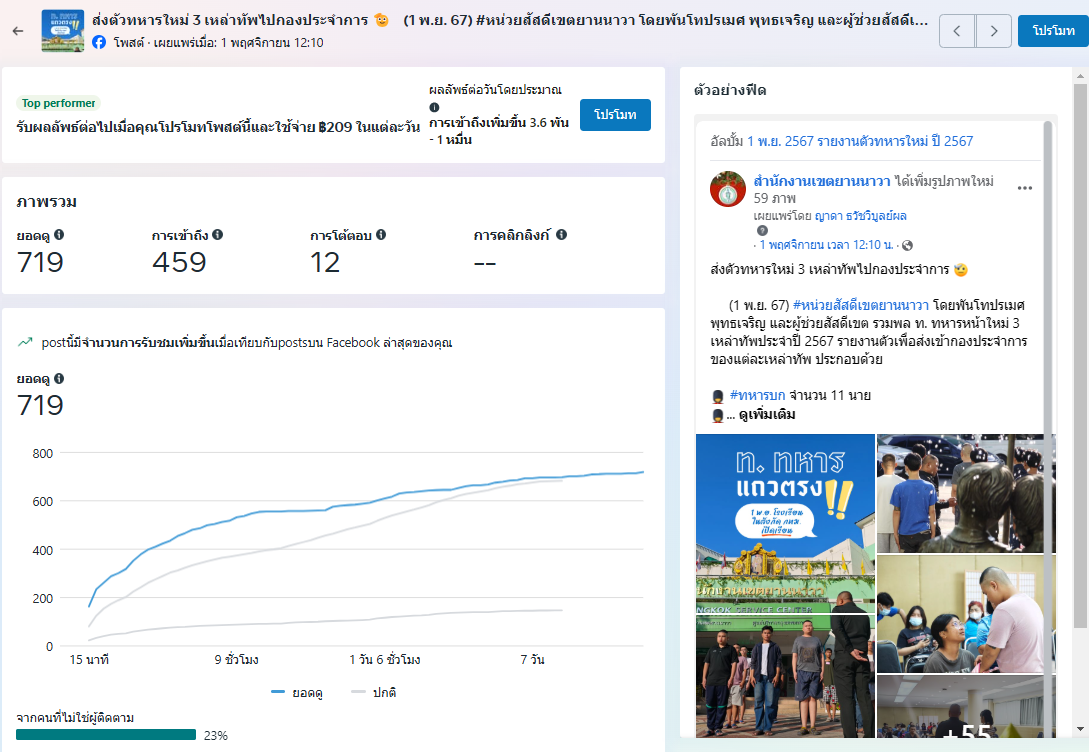Open สำนักงานเขตยานนาวา page link
The width and height of the screenshot is (1089, 752).
point(821,180)
